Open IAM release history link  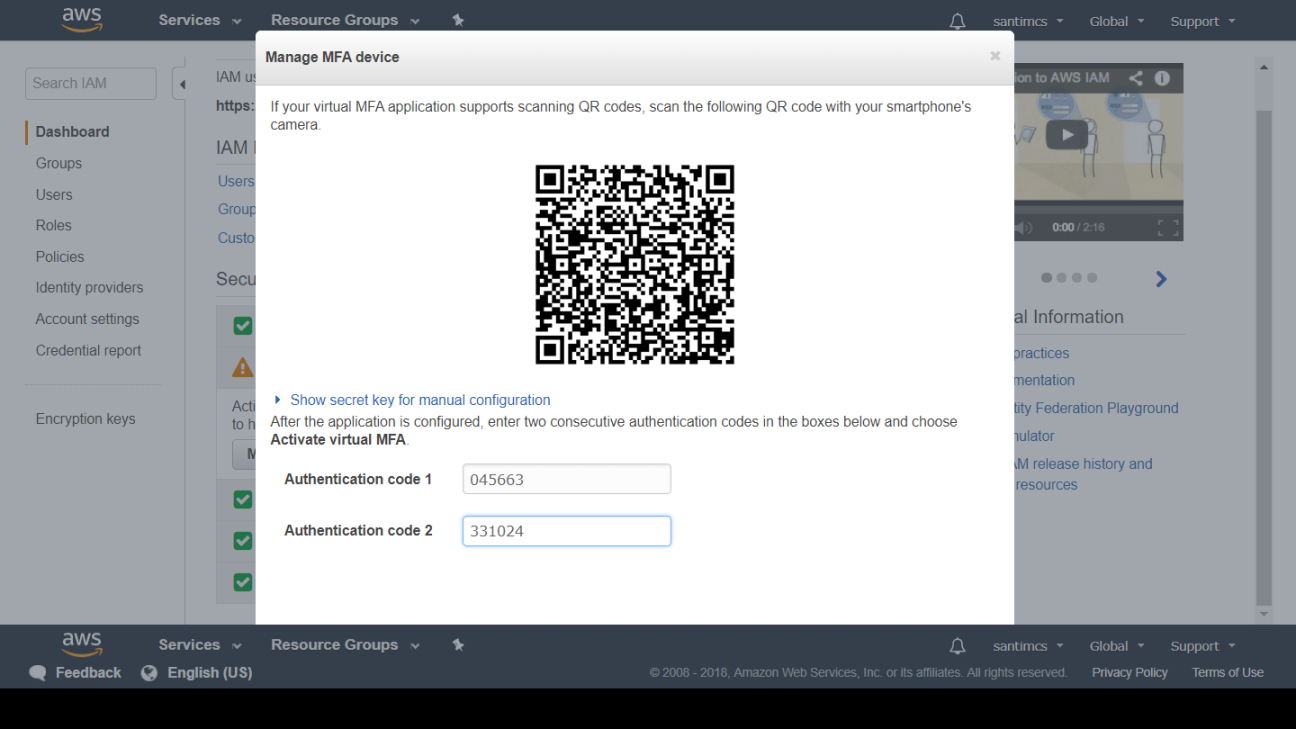[1084, 464]
